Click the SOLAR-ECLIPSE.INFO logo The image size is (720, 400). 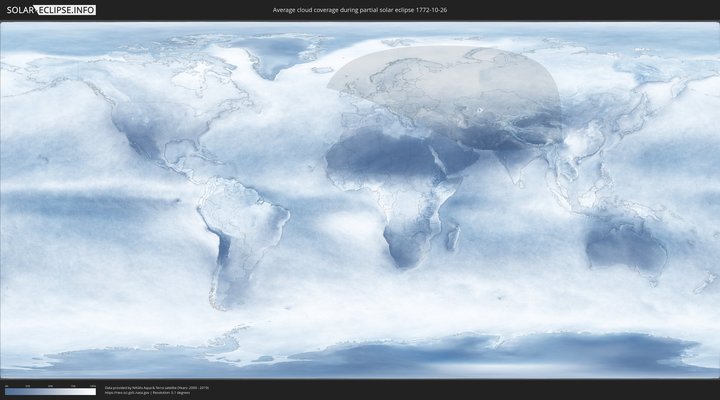[51, 10]
